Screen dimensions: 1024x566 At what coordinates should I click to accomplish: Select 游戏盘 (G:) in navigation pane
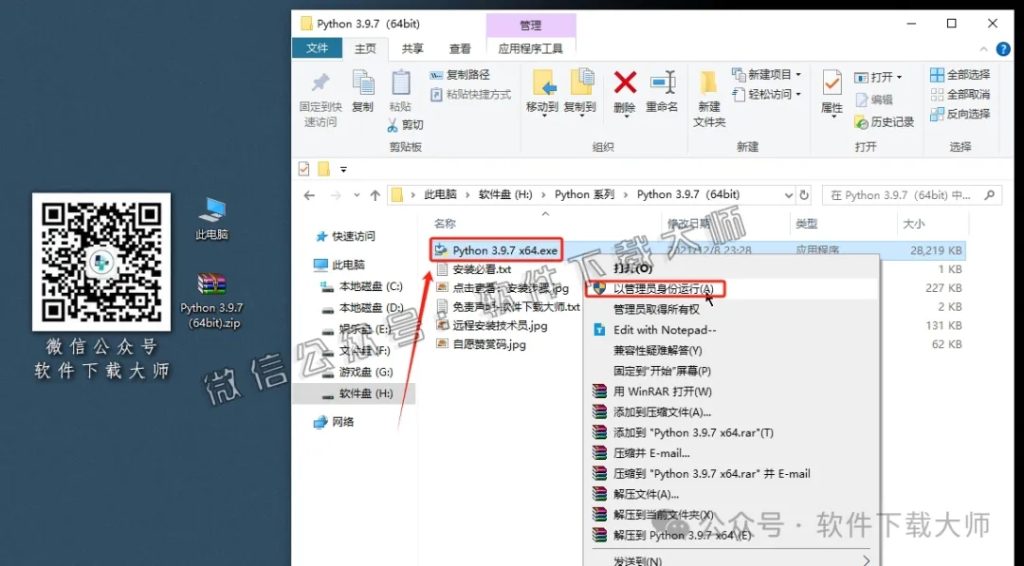tap(357, 372)
